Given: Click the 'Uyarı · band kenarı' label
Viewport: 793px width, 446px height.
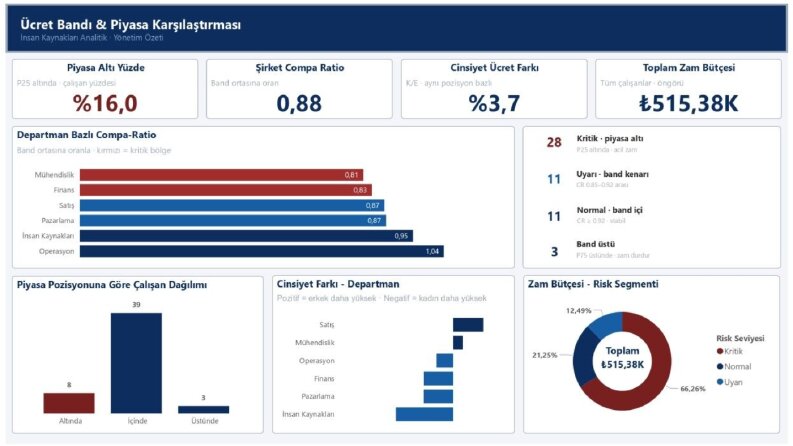Looking at the screenshot, I should (x=612, y=174).
